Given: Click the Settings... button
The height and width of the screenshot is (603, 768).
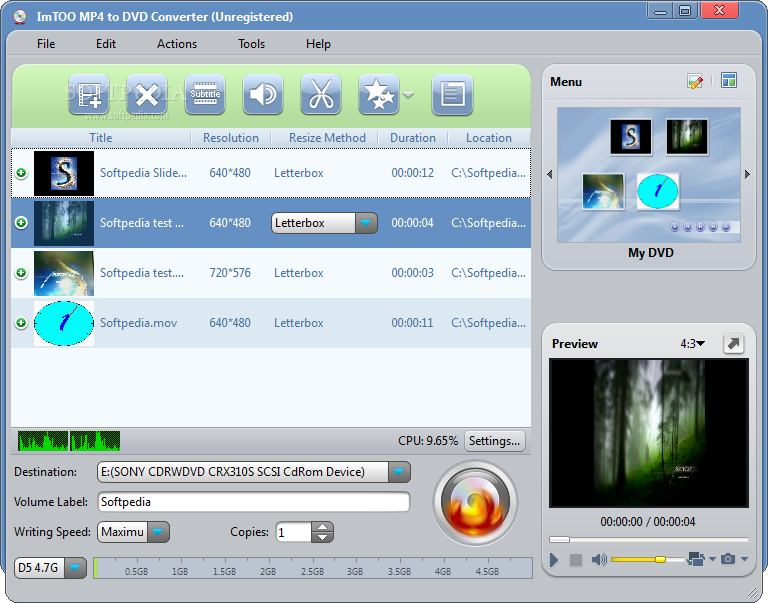Looking at the screenshot, I should (495, 441).
